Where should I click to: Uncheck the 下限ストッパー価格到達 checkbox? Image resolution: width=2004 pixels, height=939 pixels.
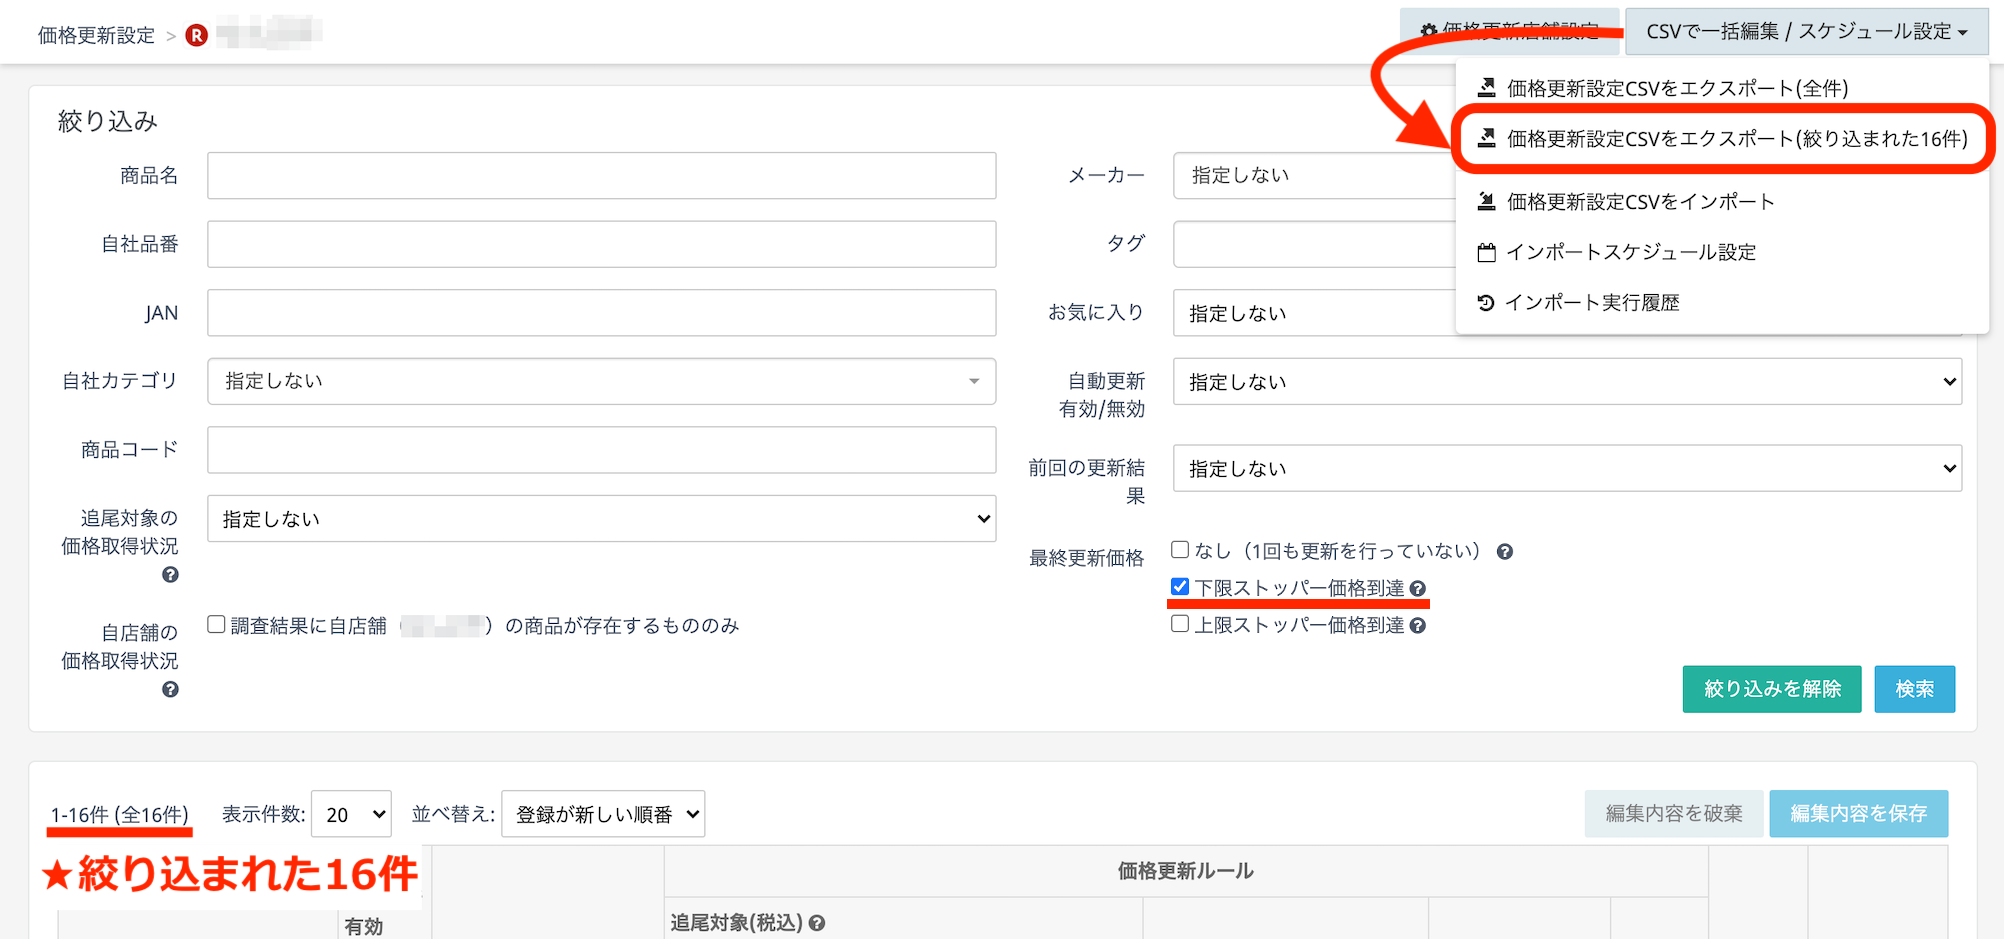[x=1180, y=587]
